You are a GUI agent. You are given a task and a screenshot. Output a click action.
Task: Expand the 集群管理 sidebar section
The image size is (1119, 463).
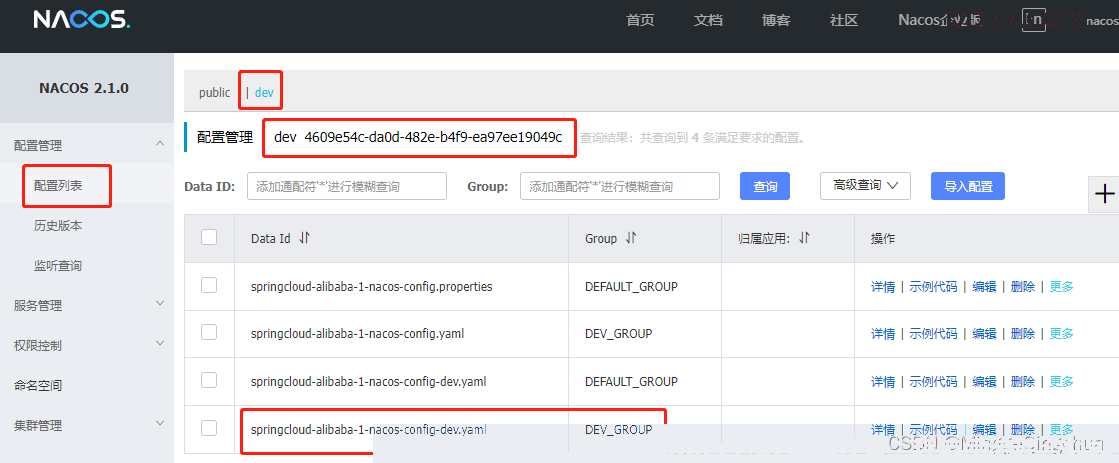[x=160, y=424]
